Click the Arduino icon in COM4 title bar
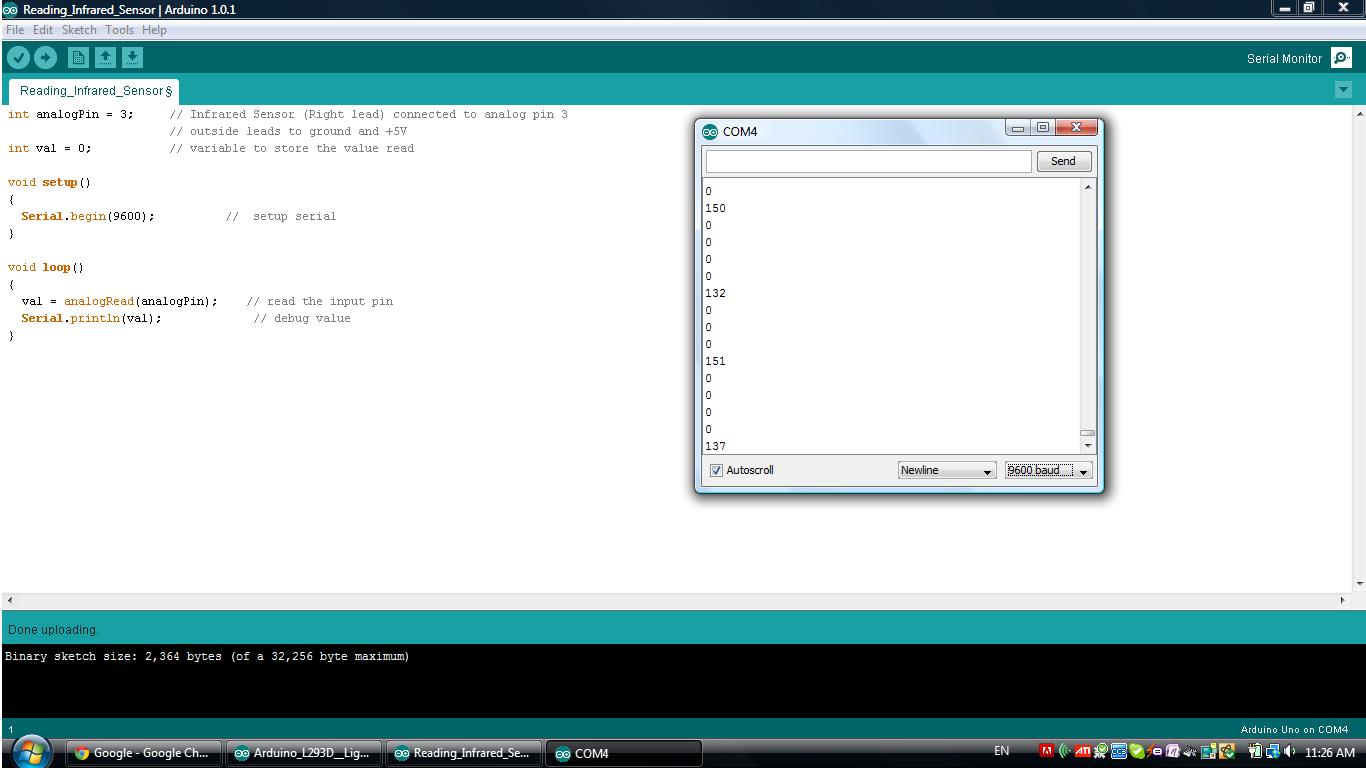1366x768 pixels. click(710, 131)
